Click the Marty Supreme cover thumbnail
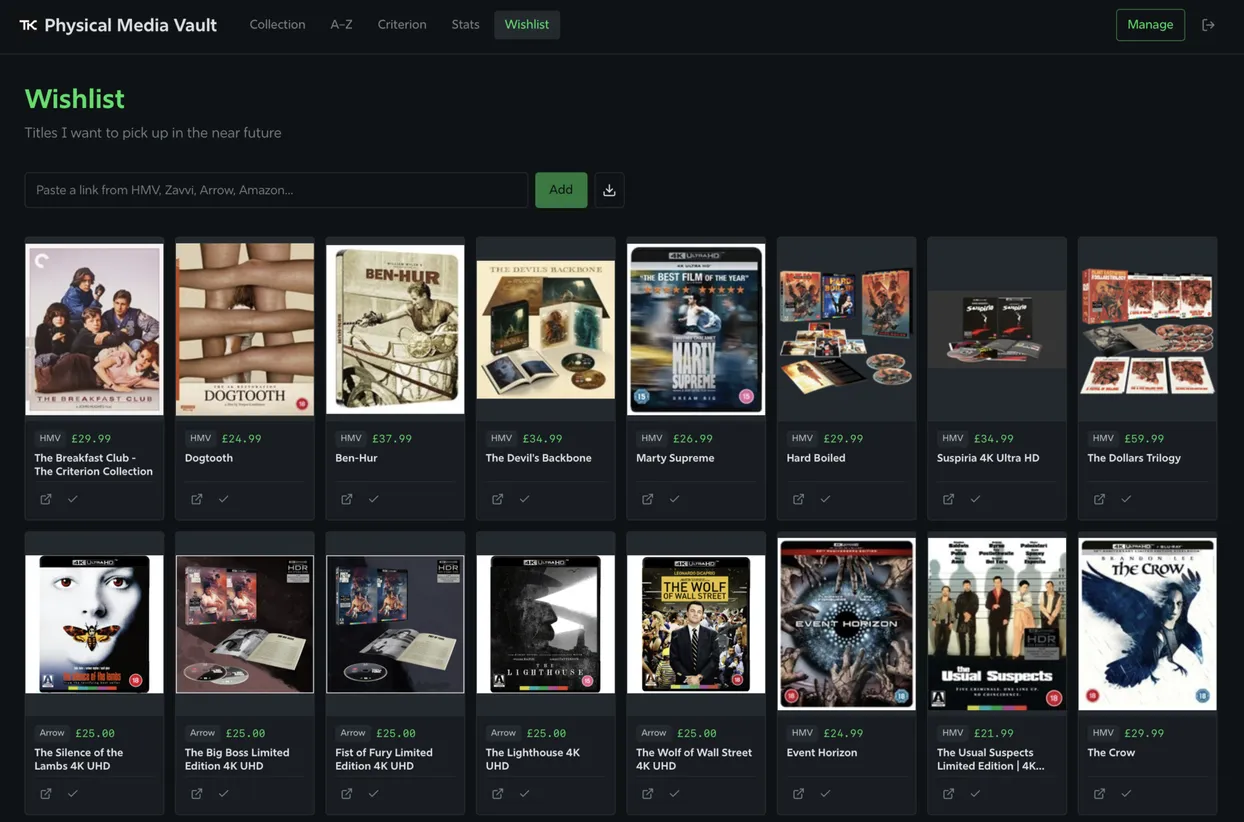Image resolution: width=1244 pixels, height=822 pixels. click(x=696, y=329)
